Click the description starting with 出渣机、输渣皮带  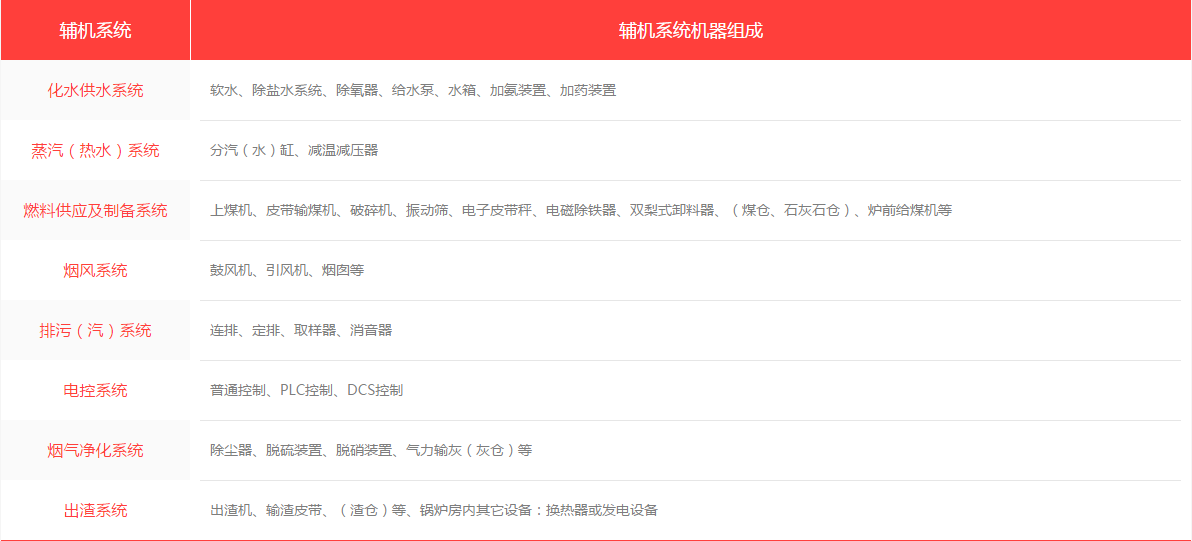point(433,510)
